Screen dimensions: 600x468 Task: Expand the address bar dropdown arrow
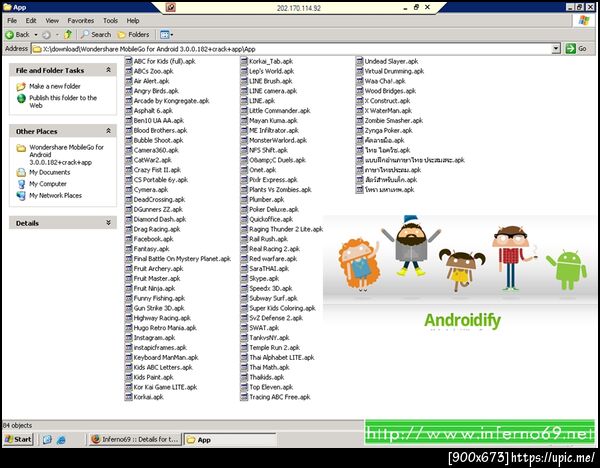point(556,49)
